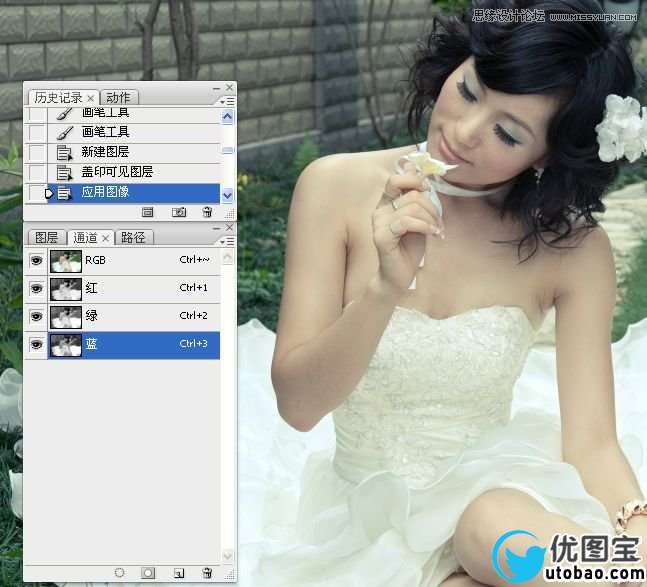Click the Ctrl+1 shortcut label
The height and width of the screenshot is (587, 647).
194,288
